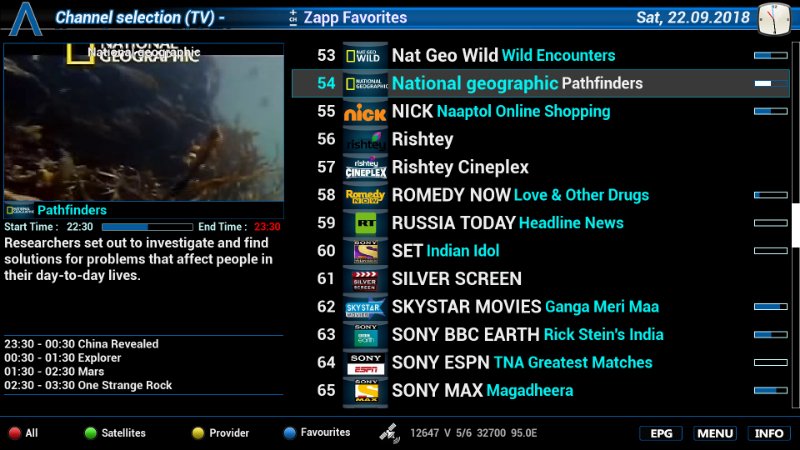The height and width of the screenshot is (450, 800).
Task: Open the EPG button
Action: pos(661,433)
